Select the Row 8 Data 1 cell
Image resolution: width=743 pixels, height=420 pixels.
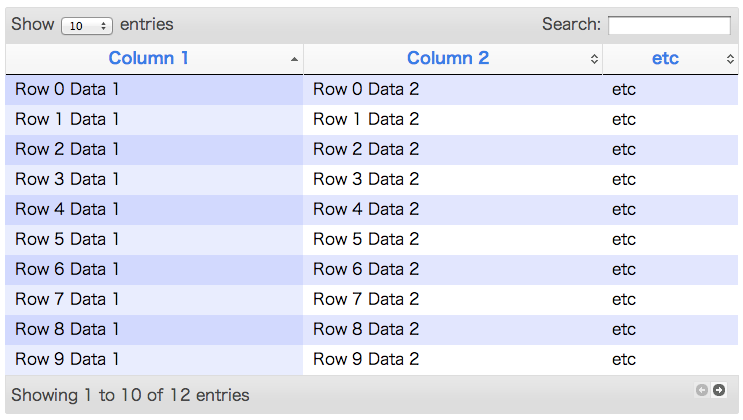click(67, 330)
